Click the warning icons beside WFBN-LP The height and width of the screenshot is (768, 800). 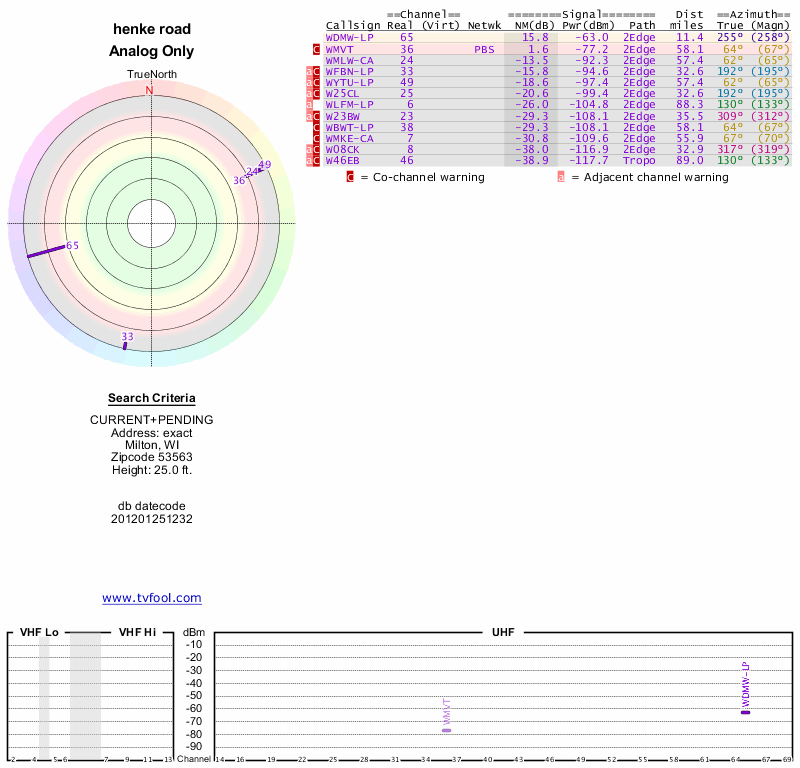tap(313, 71)
